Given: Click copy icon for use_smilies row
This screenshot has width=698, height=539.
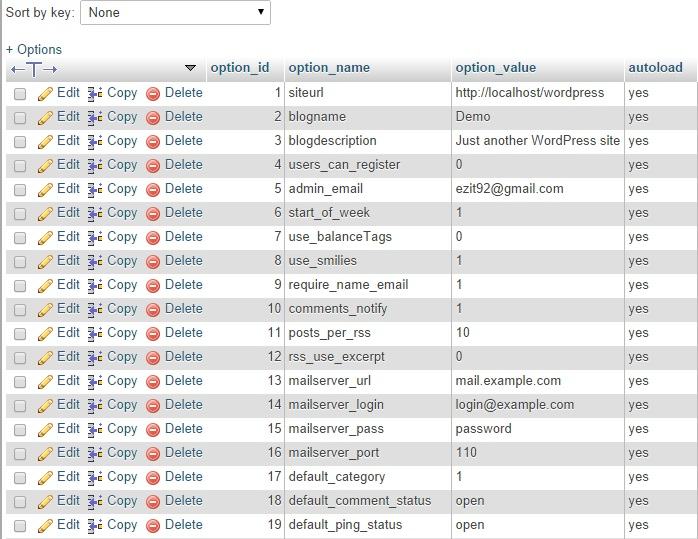Looking at the screenshot, I should coord(95,262).
